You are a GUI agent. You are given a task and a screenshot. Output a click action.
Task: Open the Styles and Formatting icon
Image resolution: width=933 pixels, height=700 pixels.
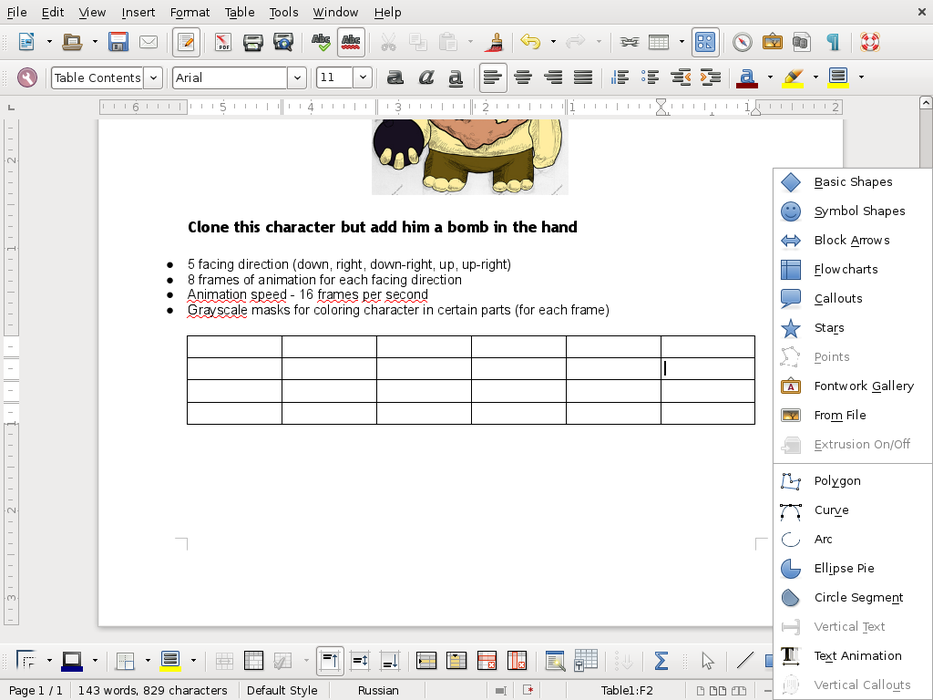tap(27, 77)
